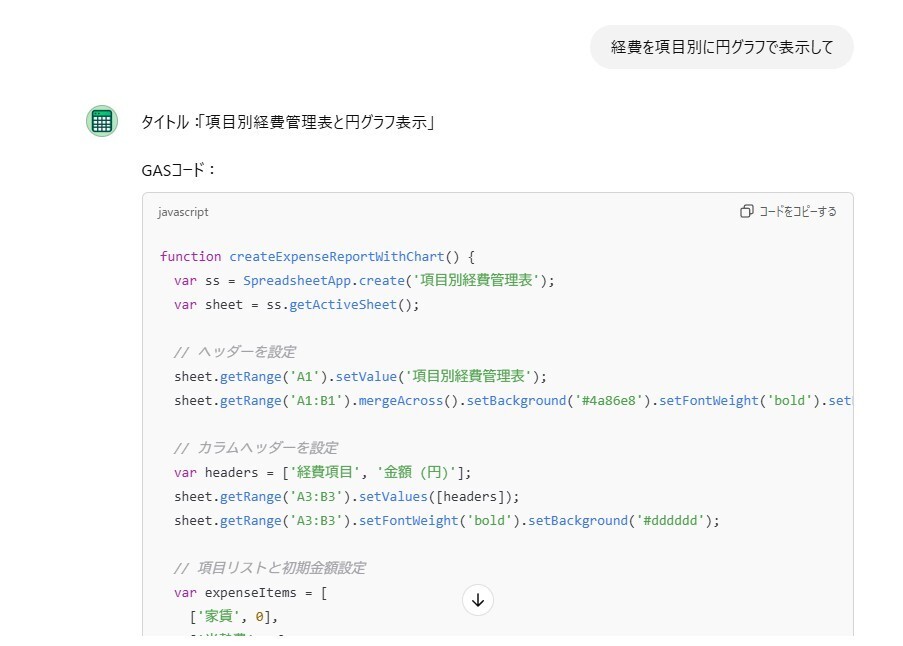Click the title text 項目別経費管理表と円グラフ表示

[316, 122]
